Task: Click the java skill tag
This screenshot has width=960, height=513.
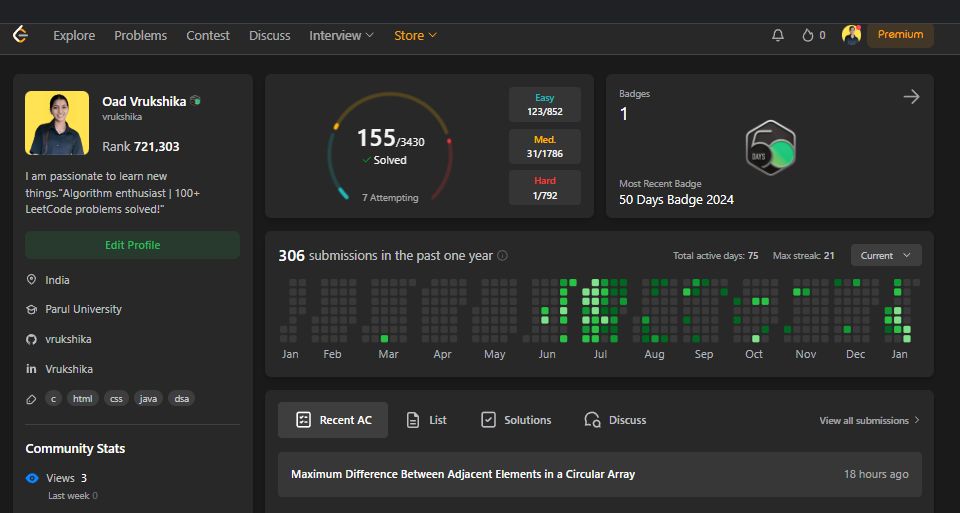Action: 148,399
